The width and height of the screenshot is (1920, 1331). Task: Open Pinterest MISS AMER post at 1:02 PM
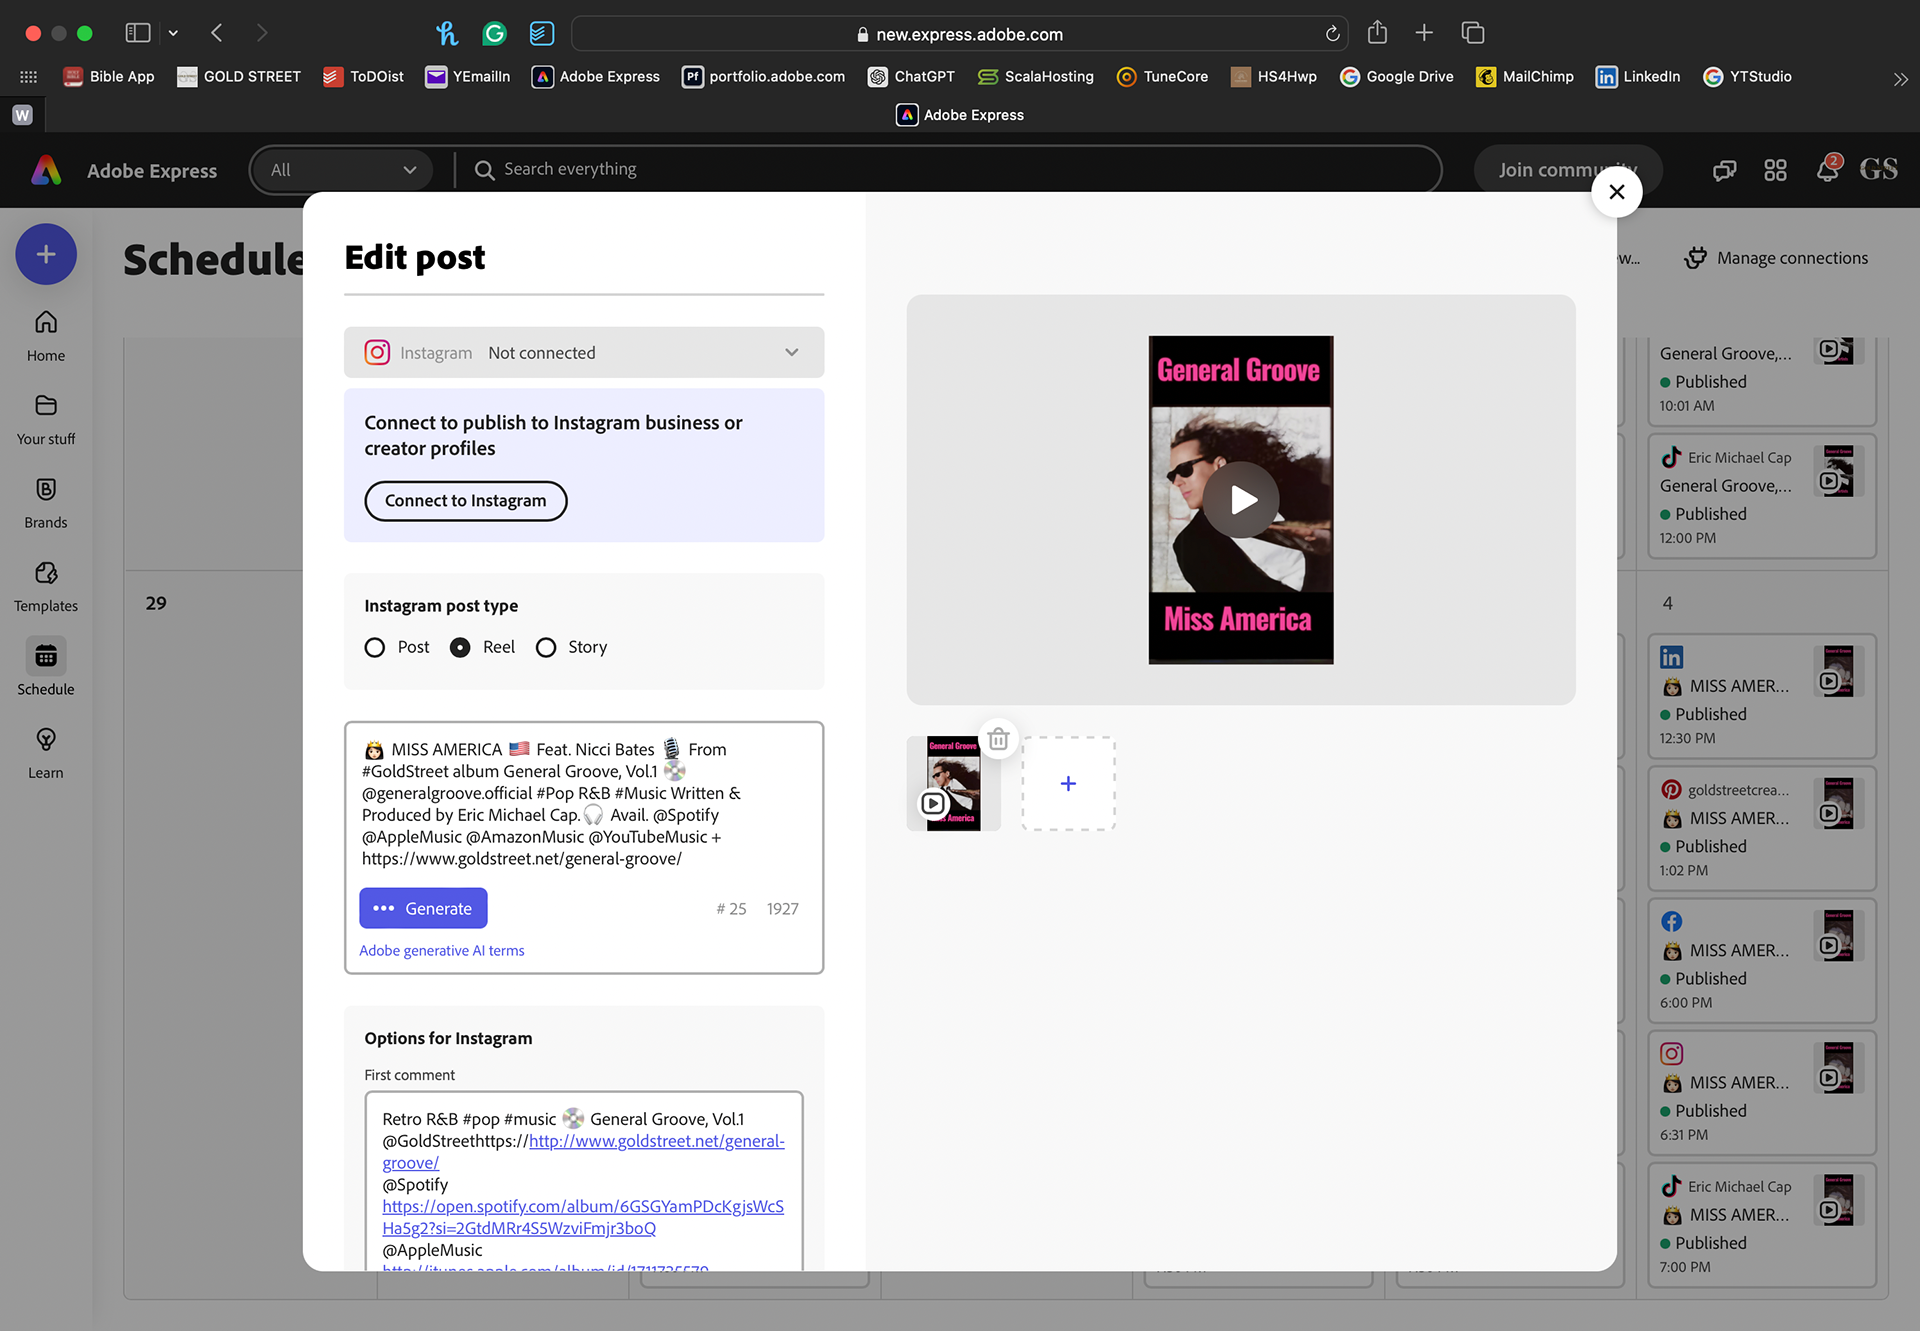pos(1762,828)
